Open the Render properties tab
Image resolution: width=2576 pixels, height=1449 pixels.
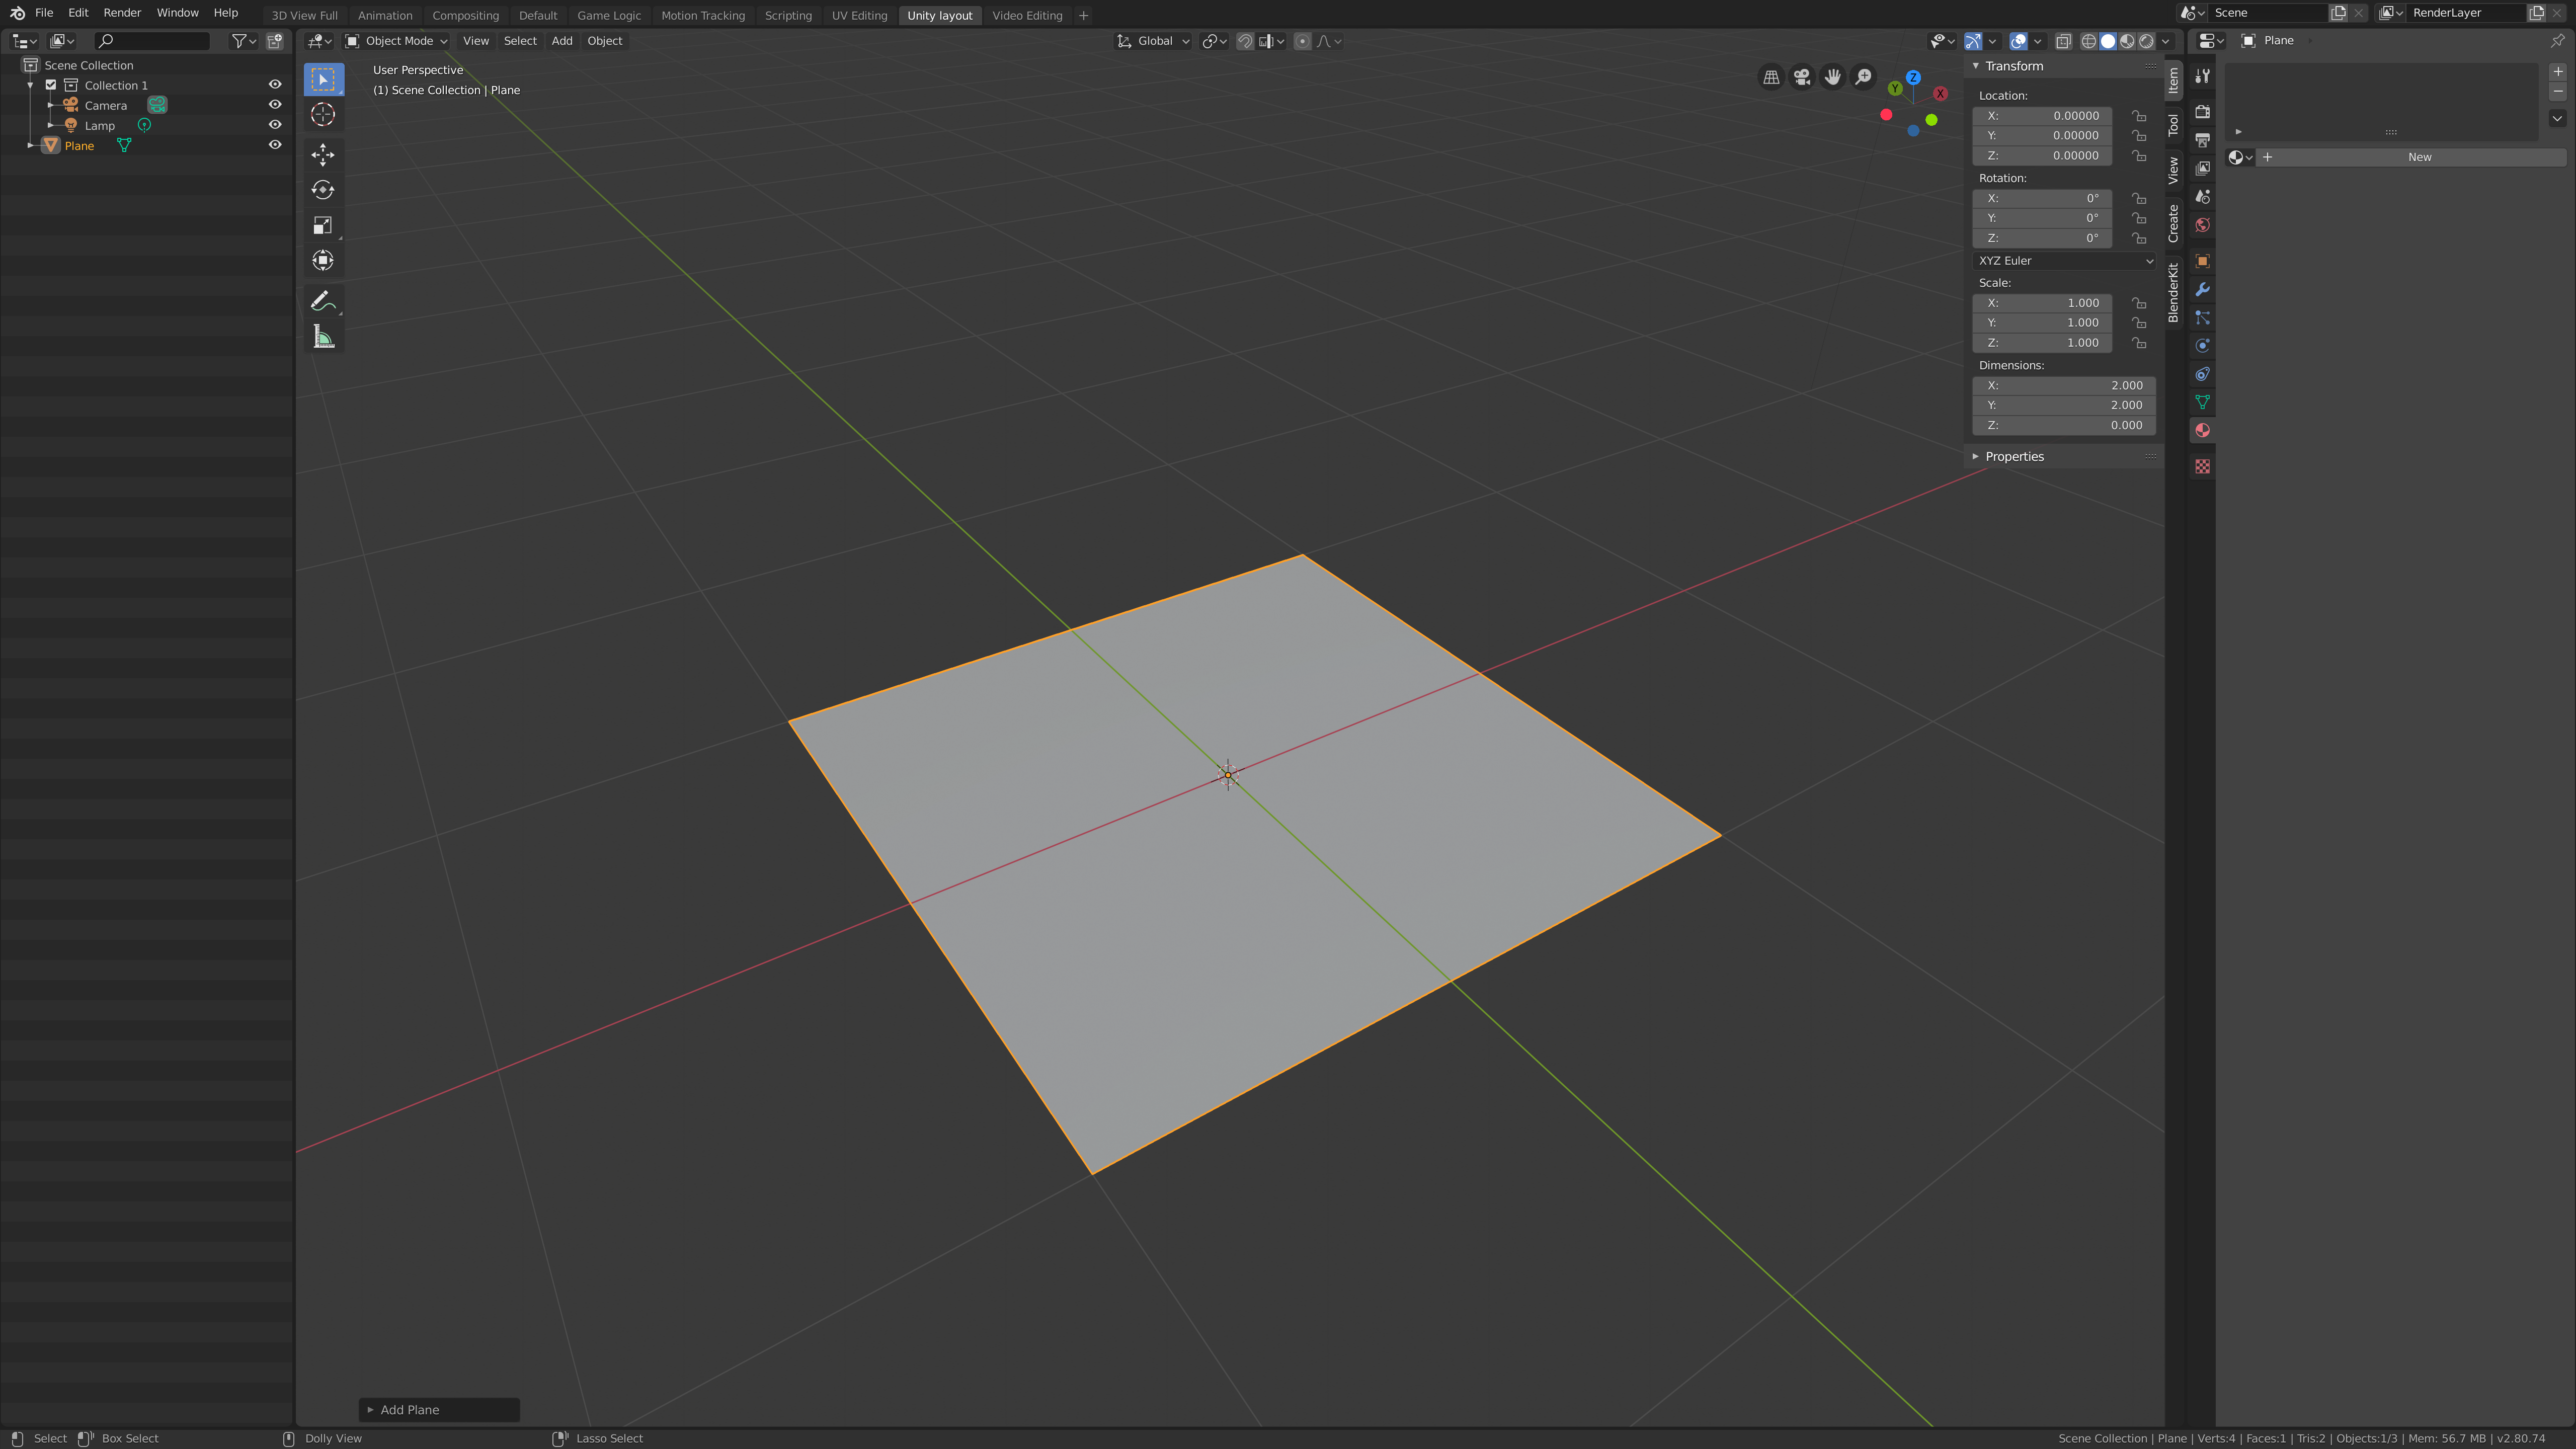(x=2202, y=112)
